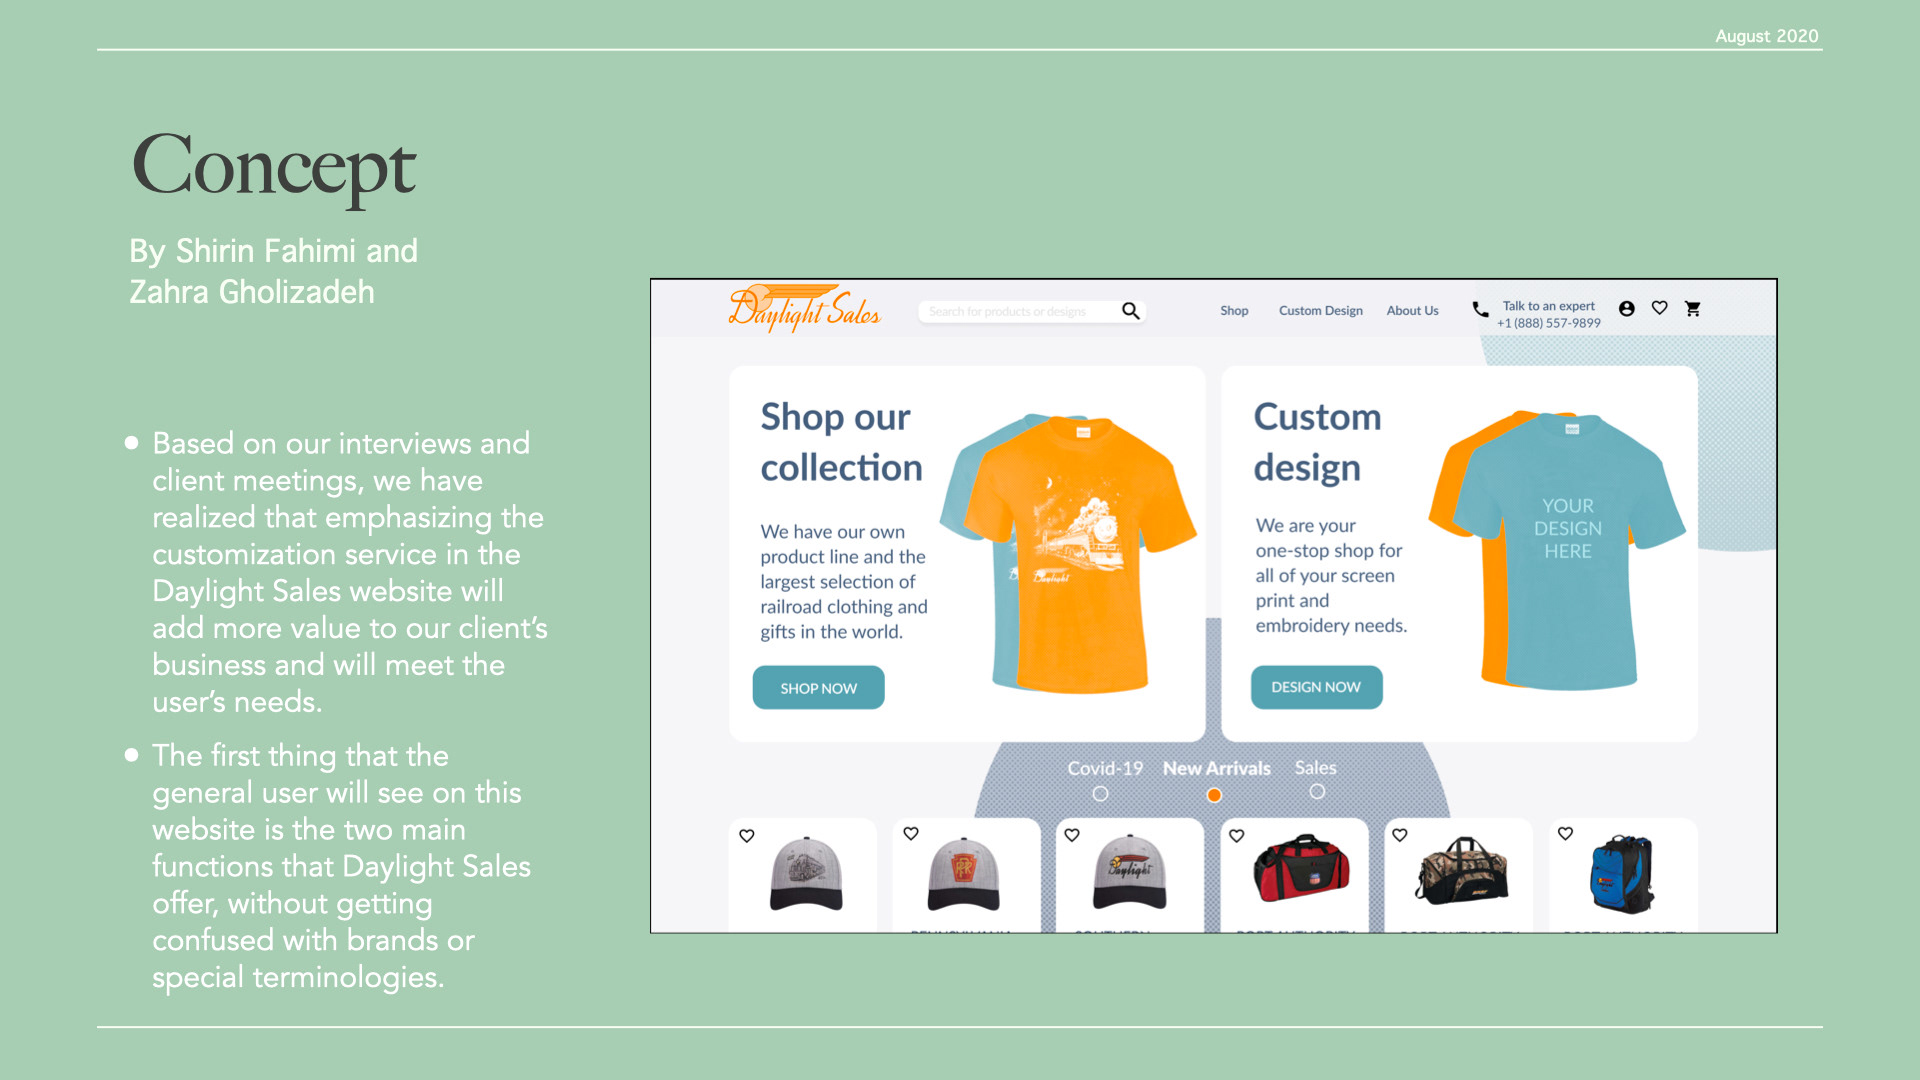Open the Custom Design menu item
This screenshot has height=1080, width=1920.
tap(1320, 311)
